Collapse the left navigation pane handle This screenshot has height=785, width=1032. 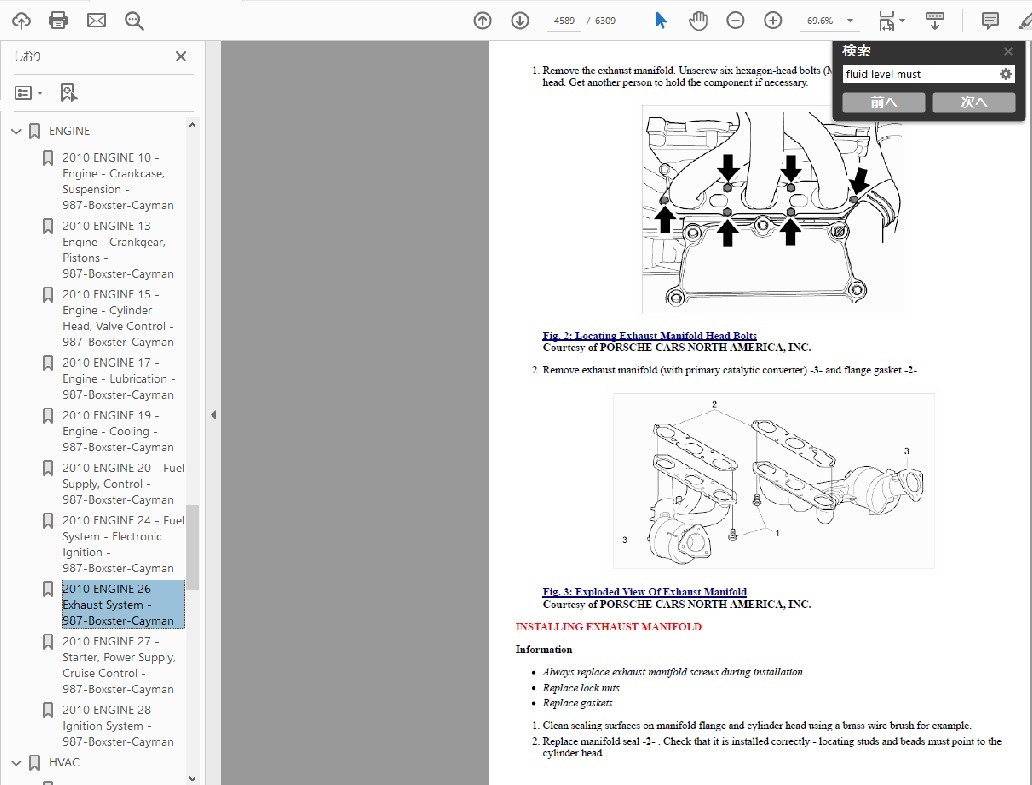point(213,415)
